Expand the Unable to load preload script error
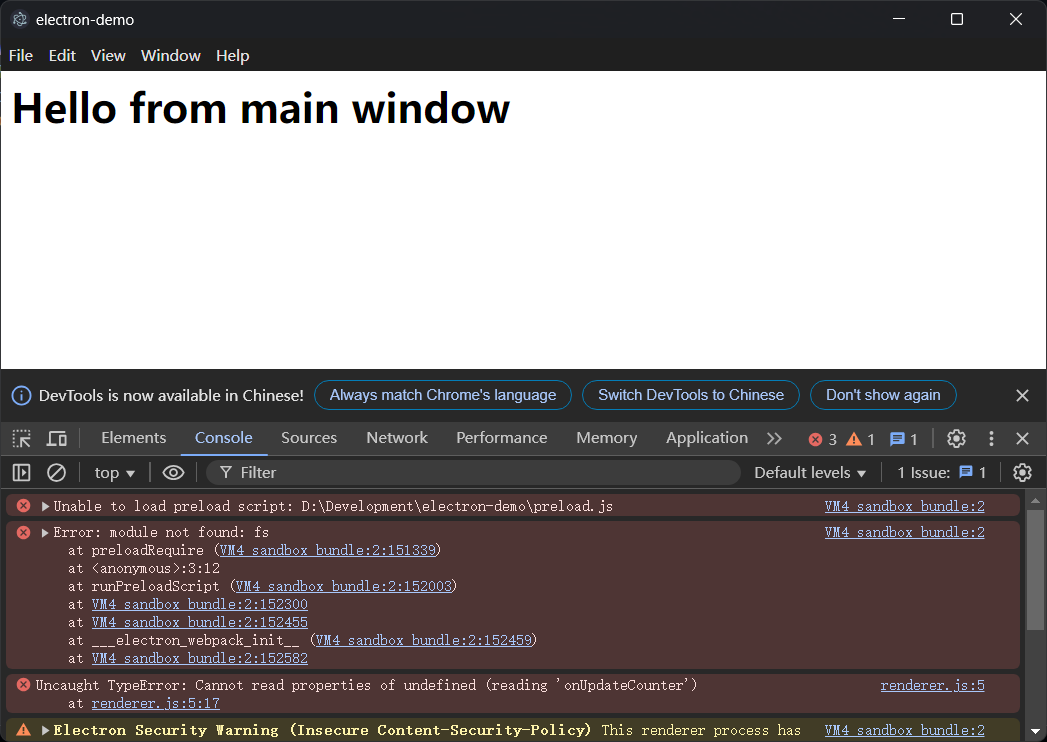Image resolution: width=1047 pixels, height=742 pixels. (x=45, y=506)
